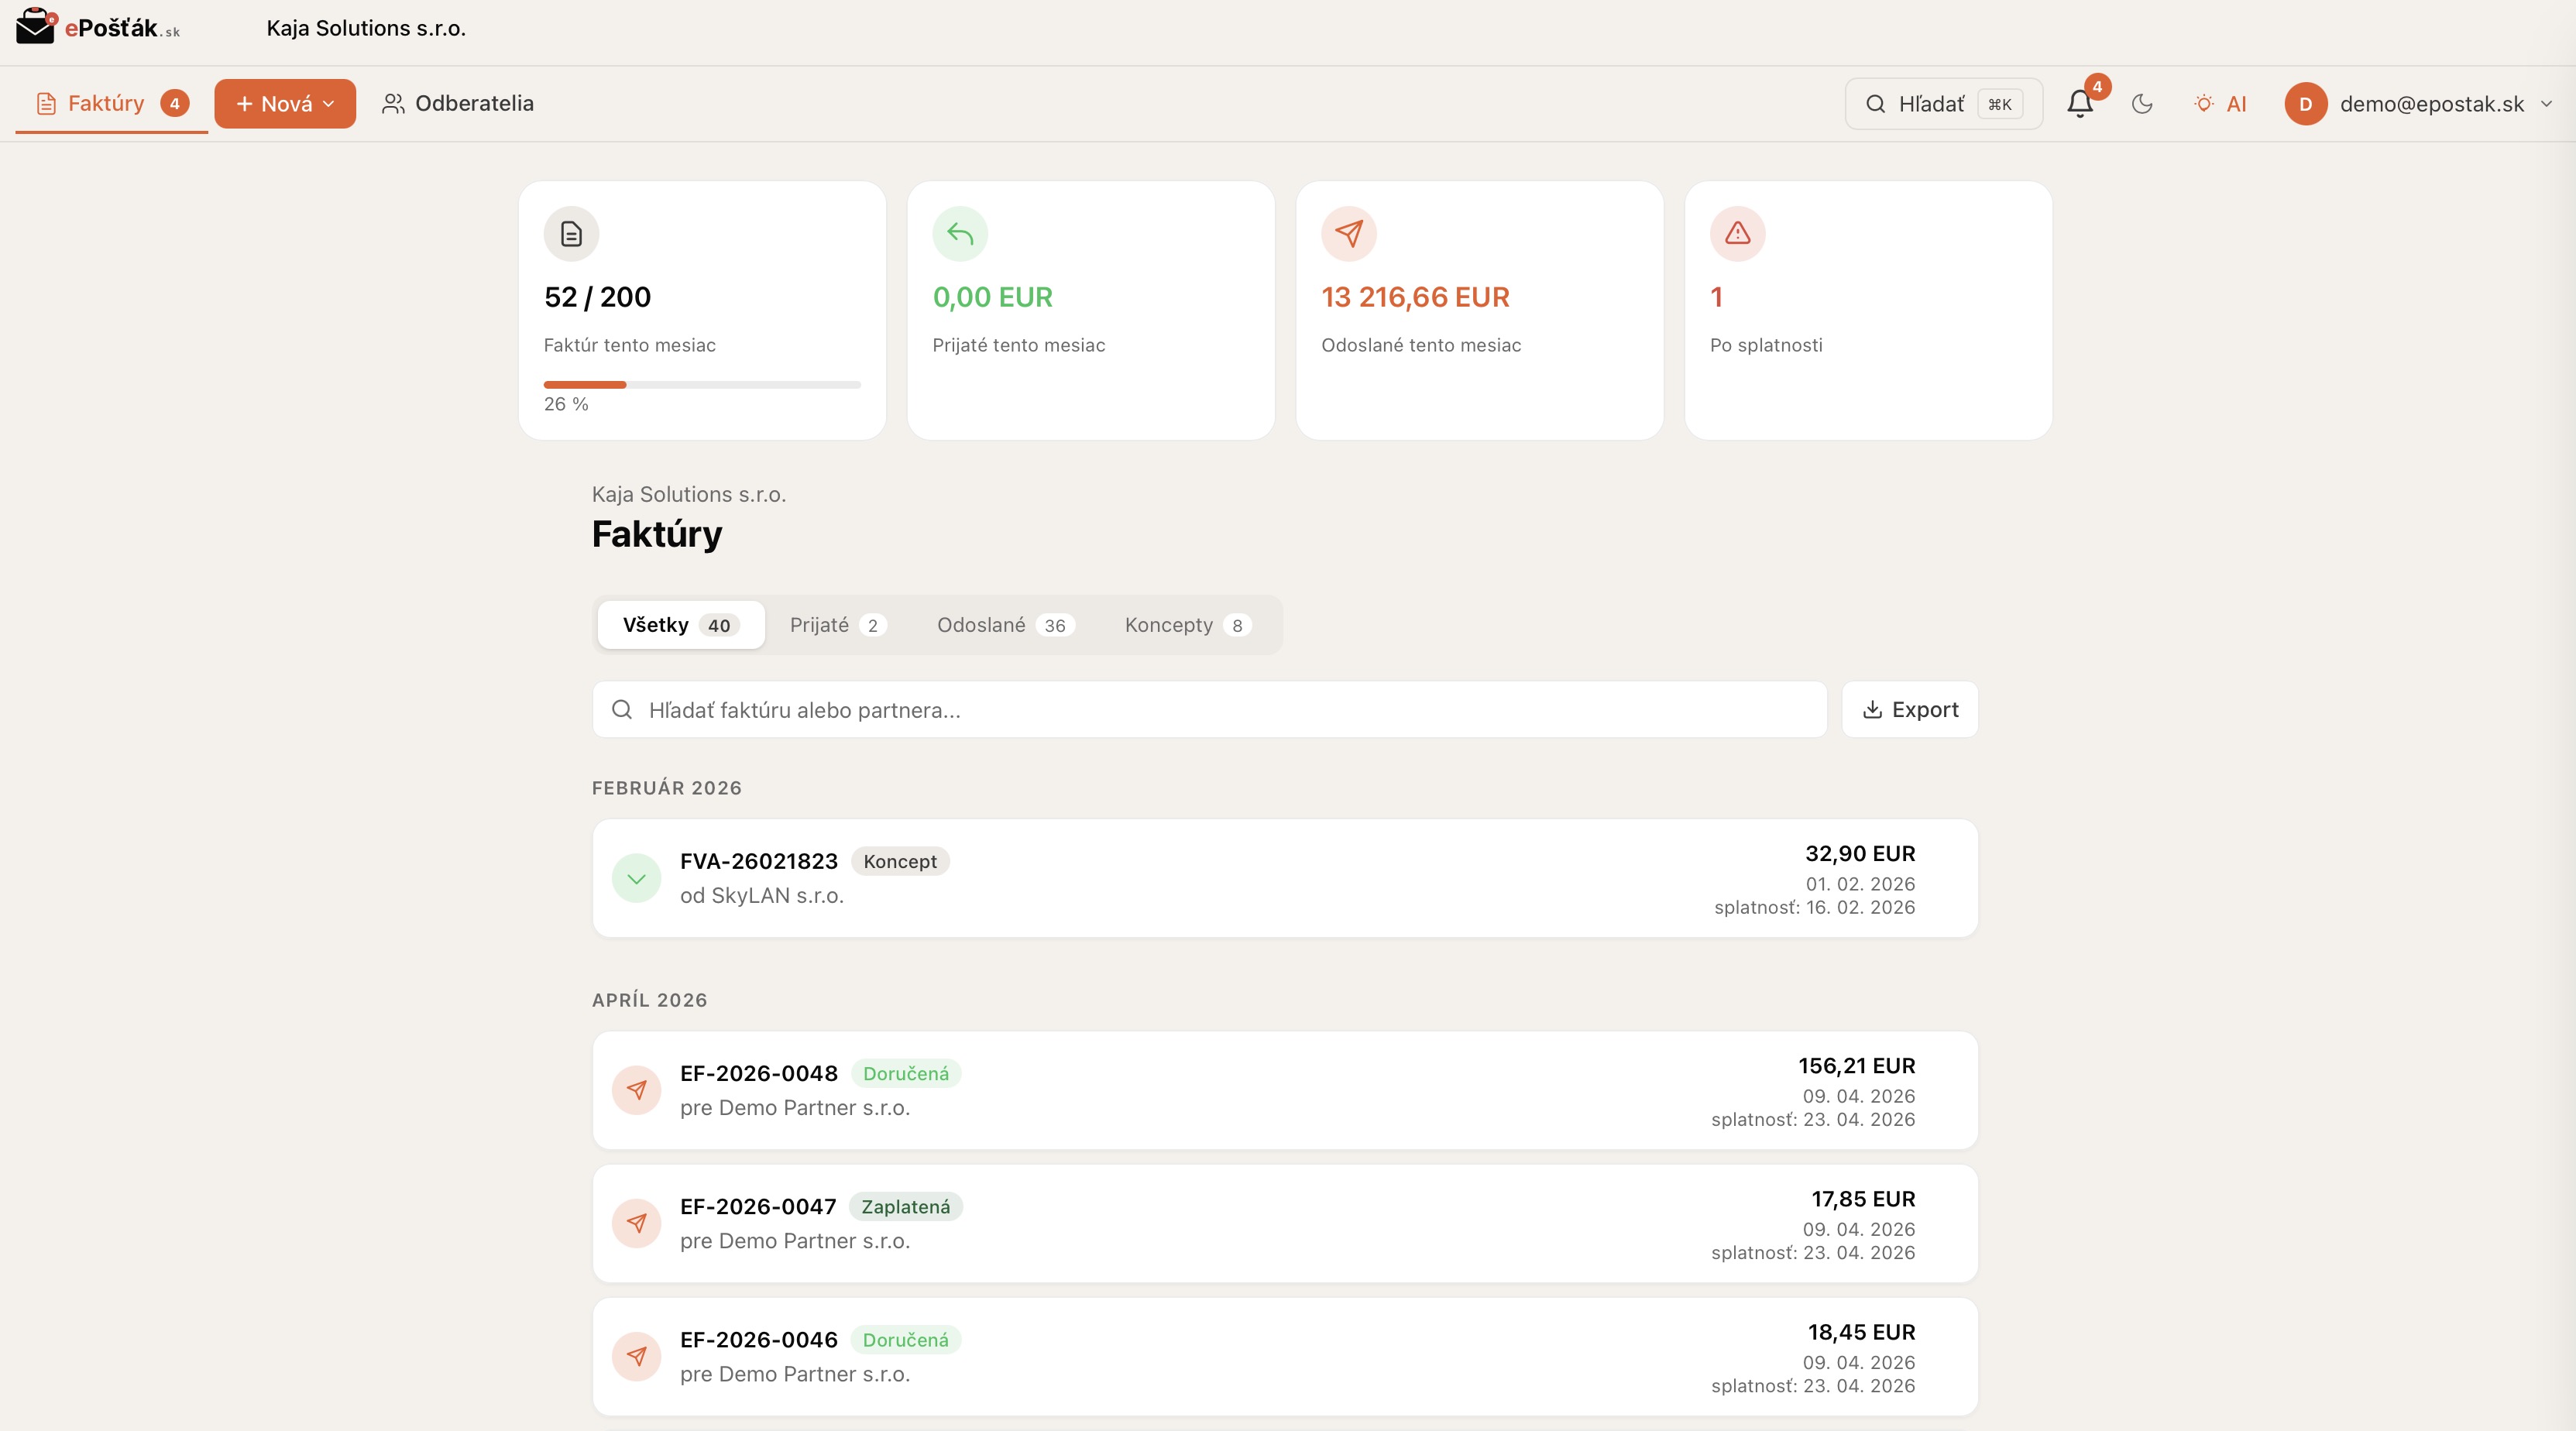The height and width of the screenshot is (1431, 2576).
Task: Click the invoice document icon in stats card
Action: [571, 233]
